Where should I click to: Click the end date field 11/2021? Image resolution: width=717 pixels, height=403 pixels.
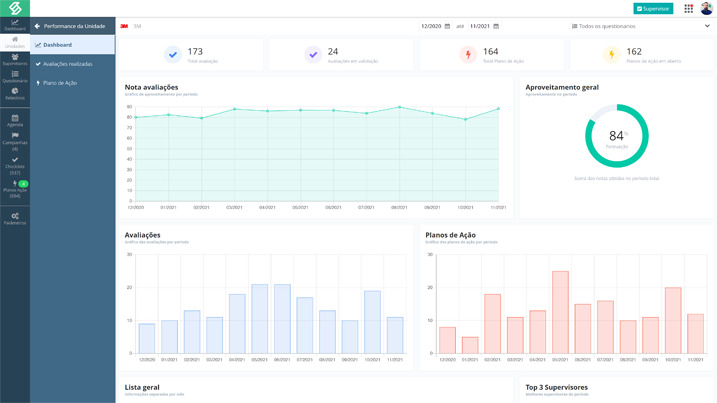tap(480, 26)
